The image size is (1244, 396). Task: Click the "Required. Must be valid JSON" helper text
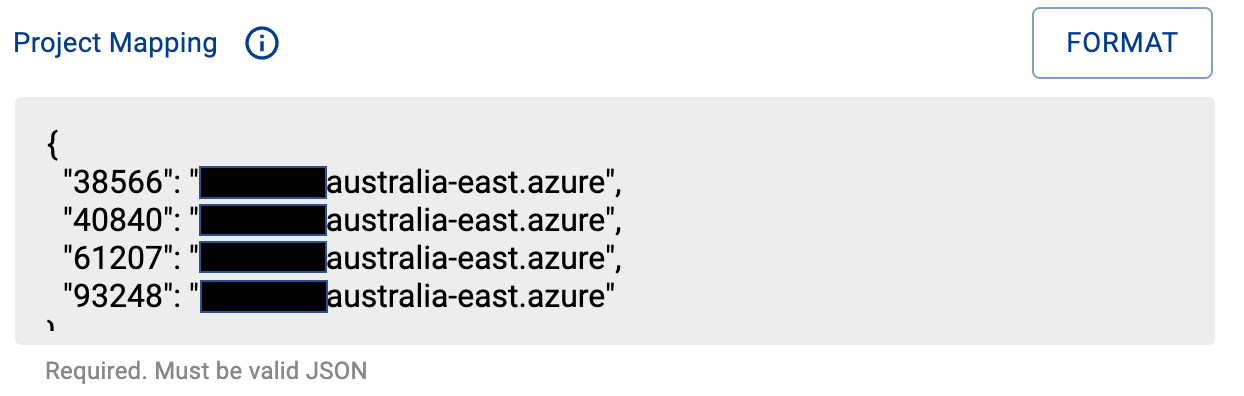206,372
